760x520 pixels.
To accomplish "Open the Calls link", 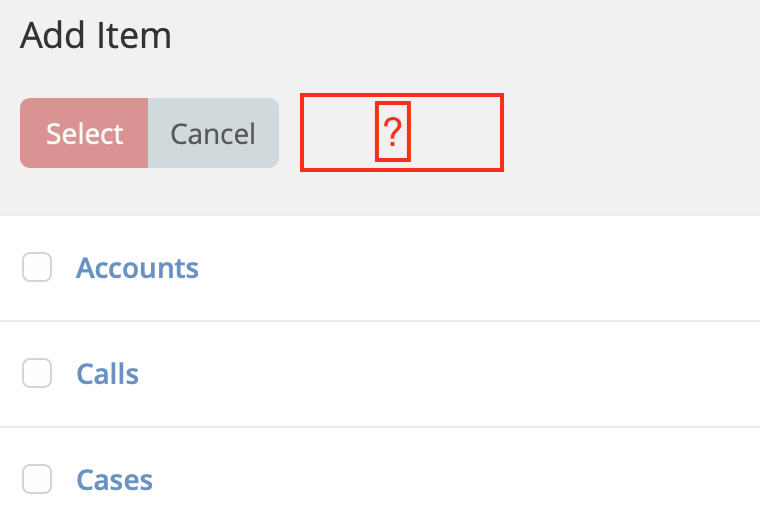I will (x=107, y=374).
